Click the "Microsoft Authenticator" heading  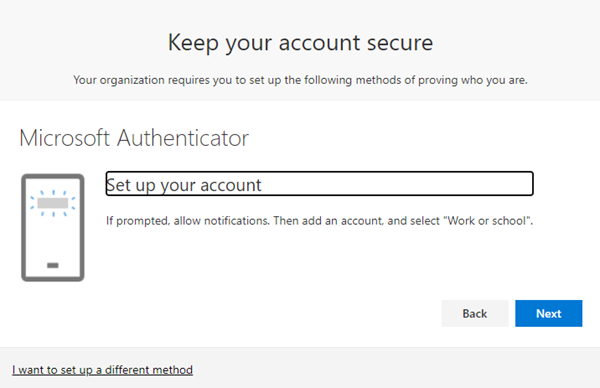click(x=134, y=138)
